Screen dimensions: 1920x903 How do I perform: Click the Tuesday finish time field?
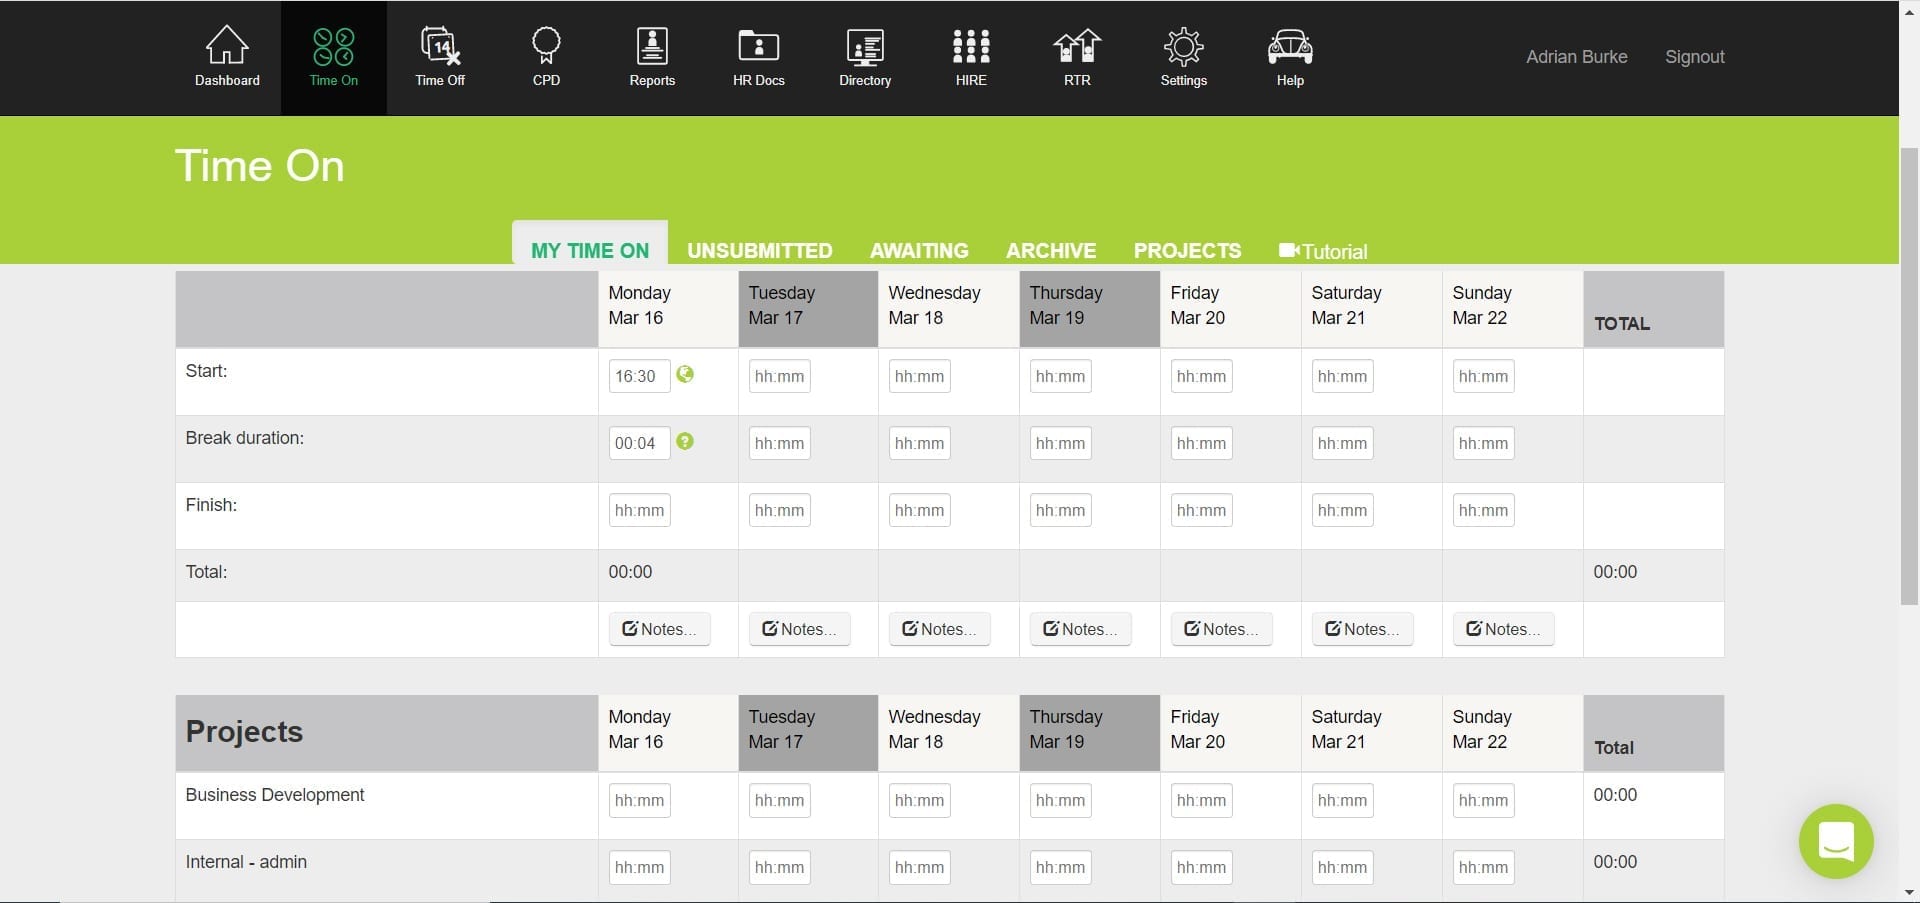tap(780, 510)
